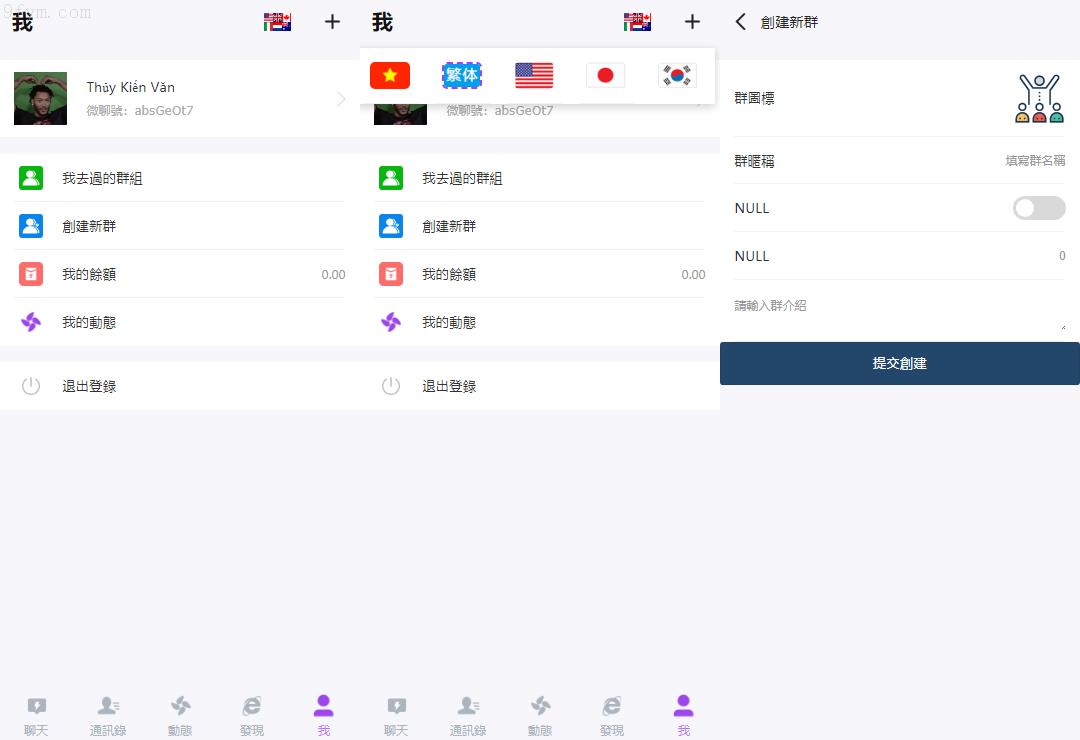
Task: Open 我去過的群組 in the leftmost screen
Action: click(x=102, y=178)
